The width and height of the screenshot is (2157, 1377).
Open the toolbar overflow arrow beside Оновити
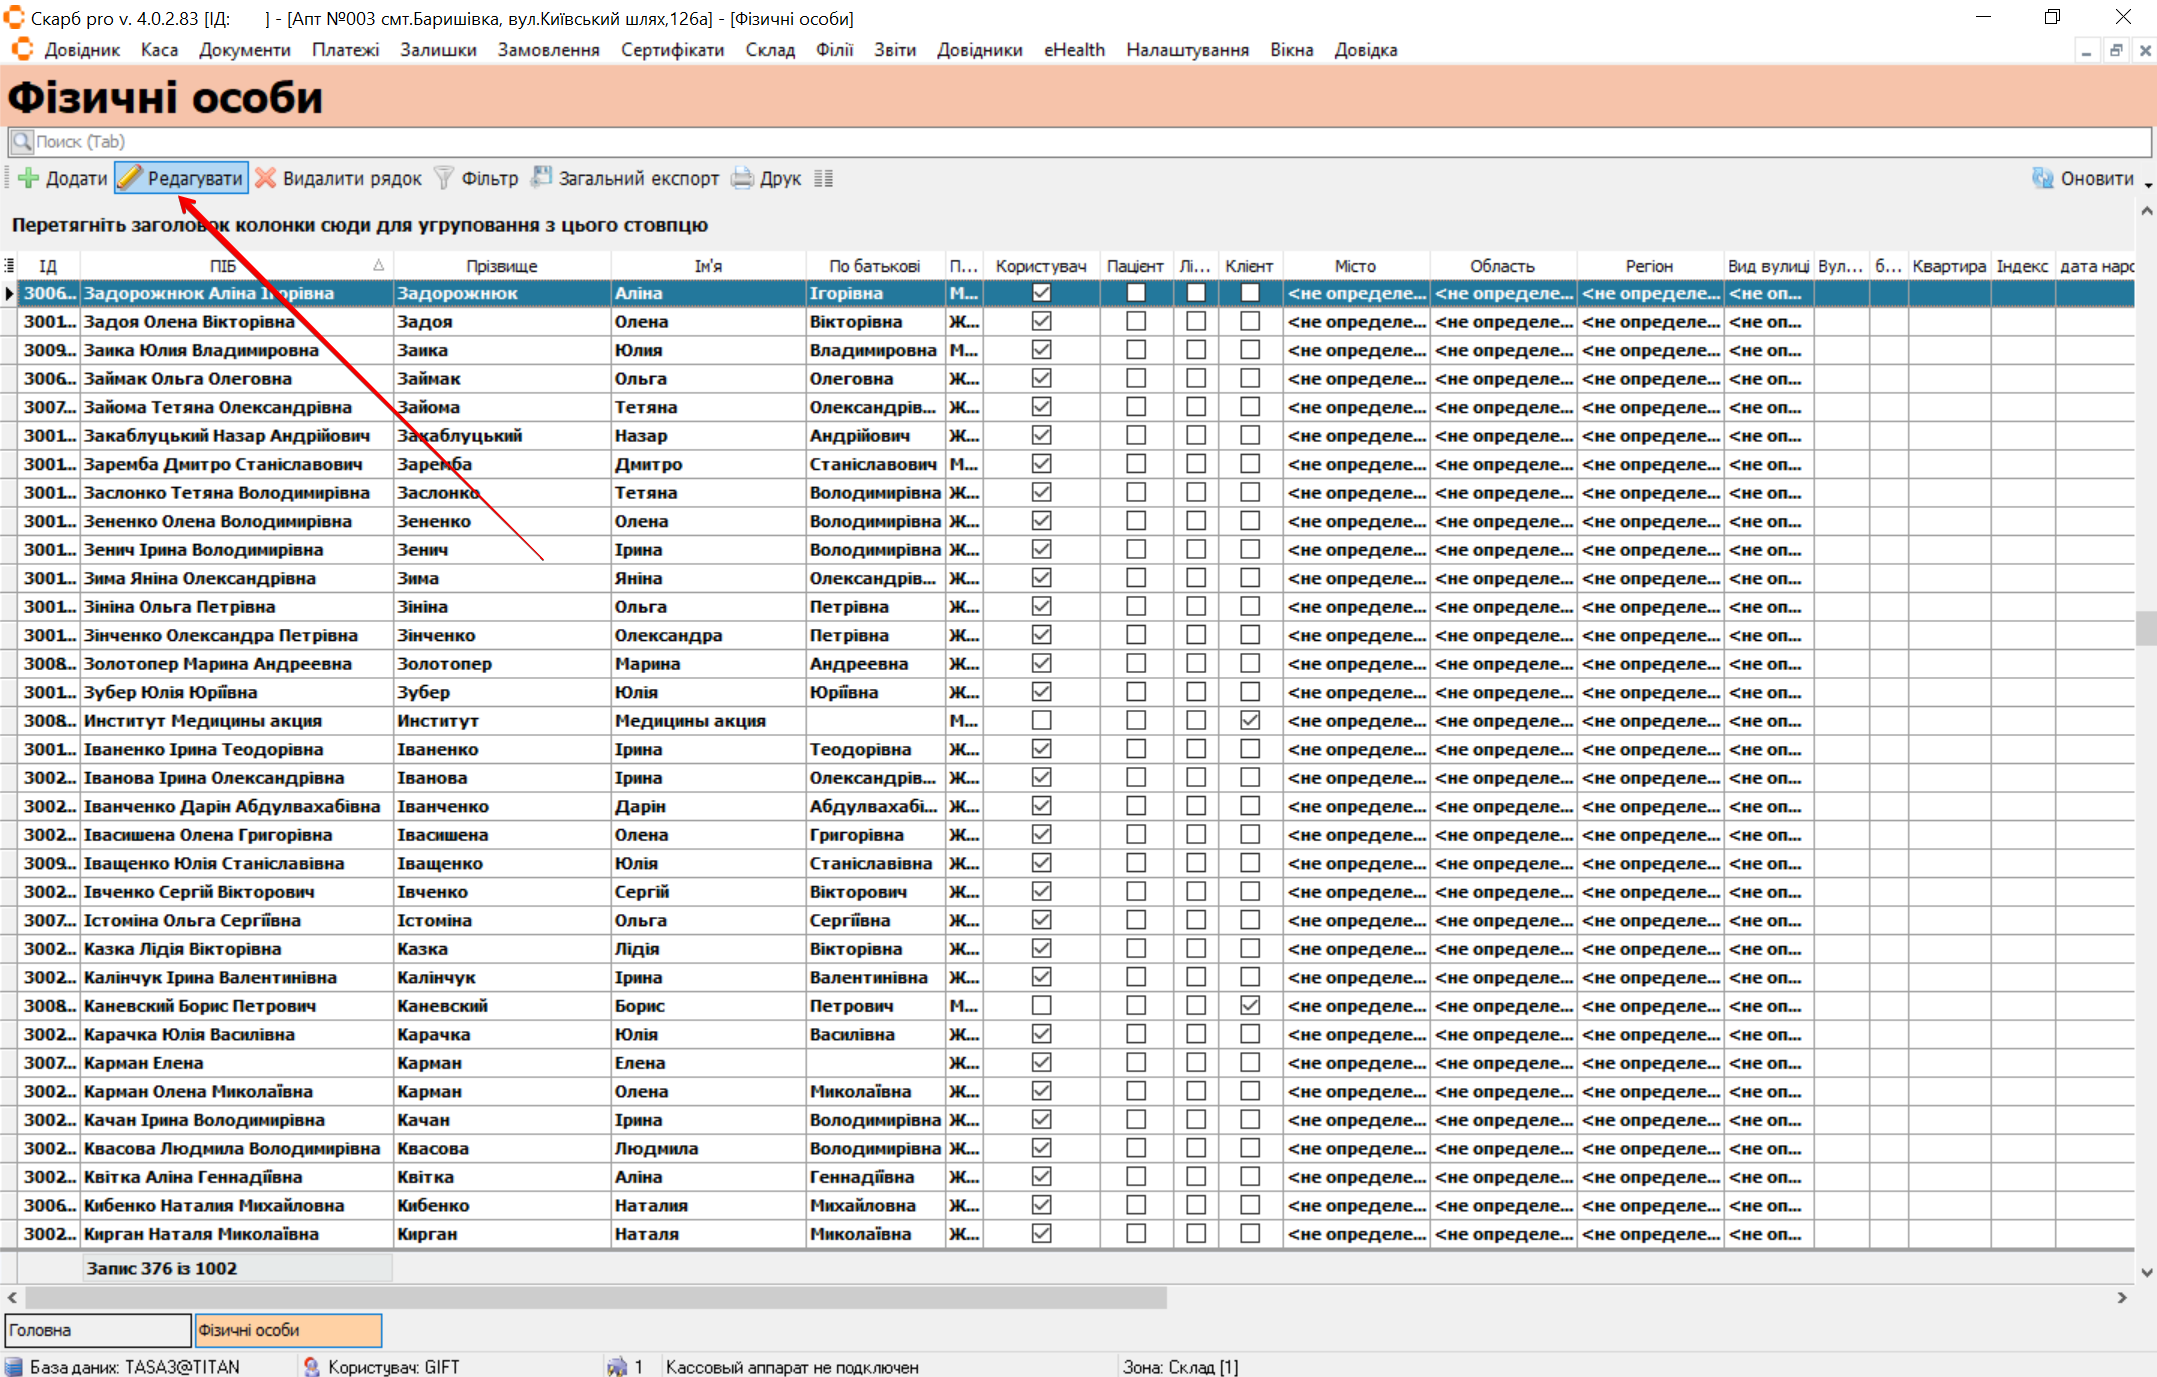[2147, 186]
